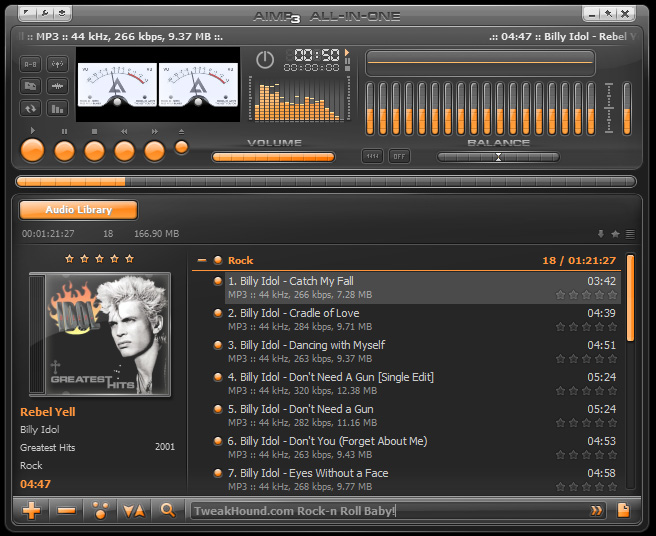Viewport: 656px width, 536px height.
Task: Stop playback with the Stop button
Action: (95, 151)
